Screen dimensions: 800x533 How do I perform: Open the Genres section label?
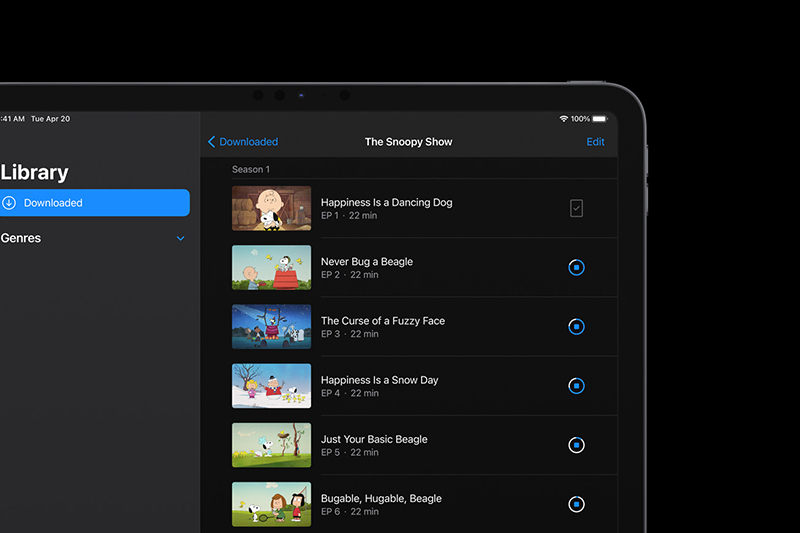point(22,239)
